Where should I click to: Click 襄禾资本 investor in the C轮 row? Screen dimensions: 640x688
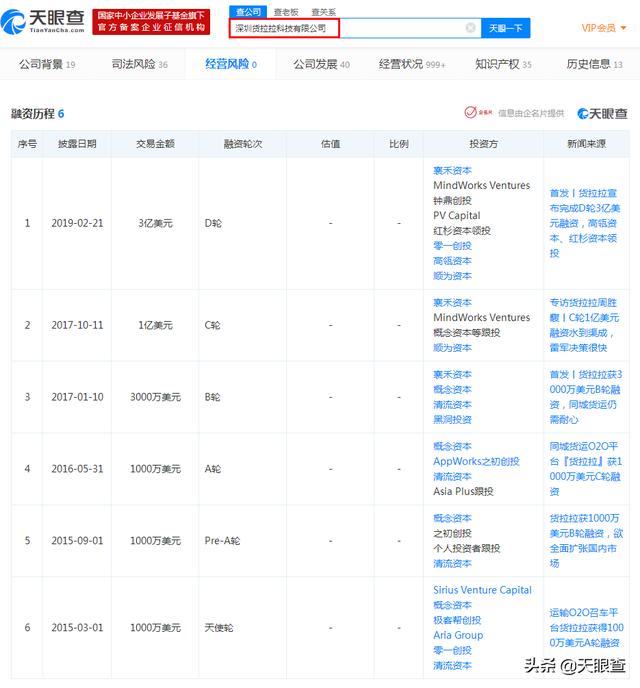pos(452,302)
